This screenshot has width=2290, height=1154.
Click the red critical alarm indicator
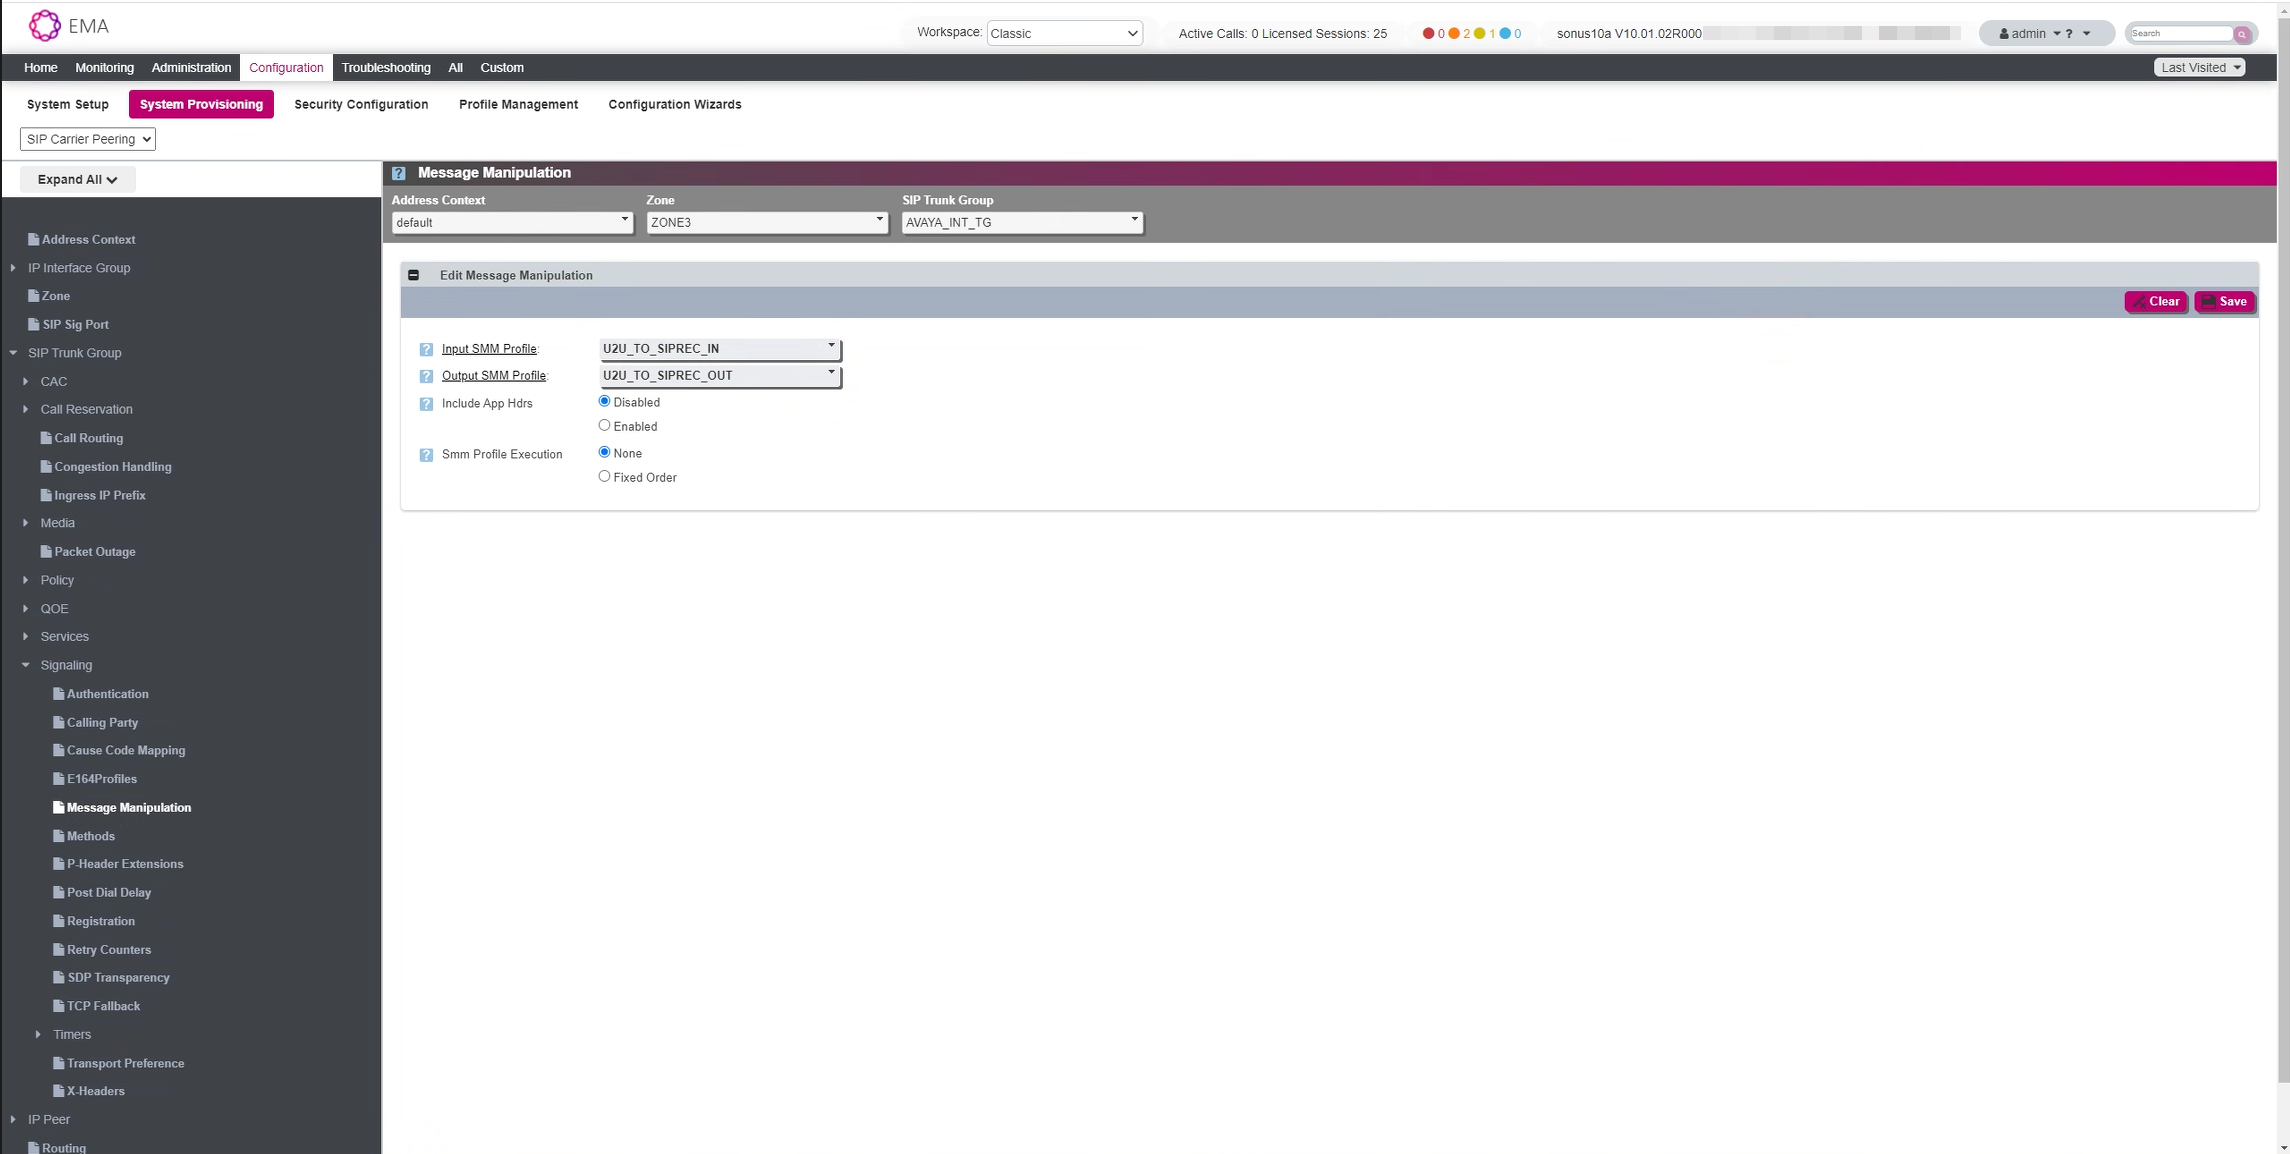click(1428, 34)
